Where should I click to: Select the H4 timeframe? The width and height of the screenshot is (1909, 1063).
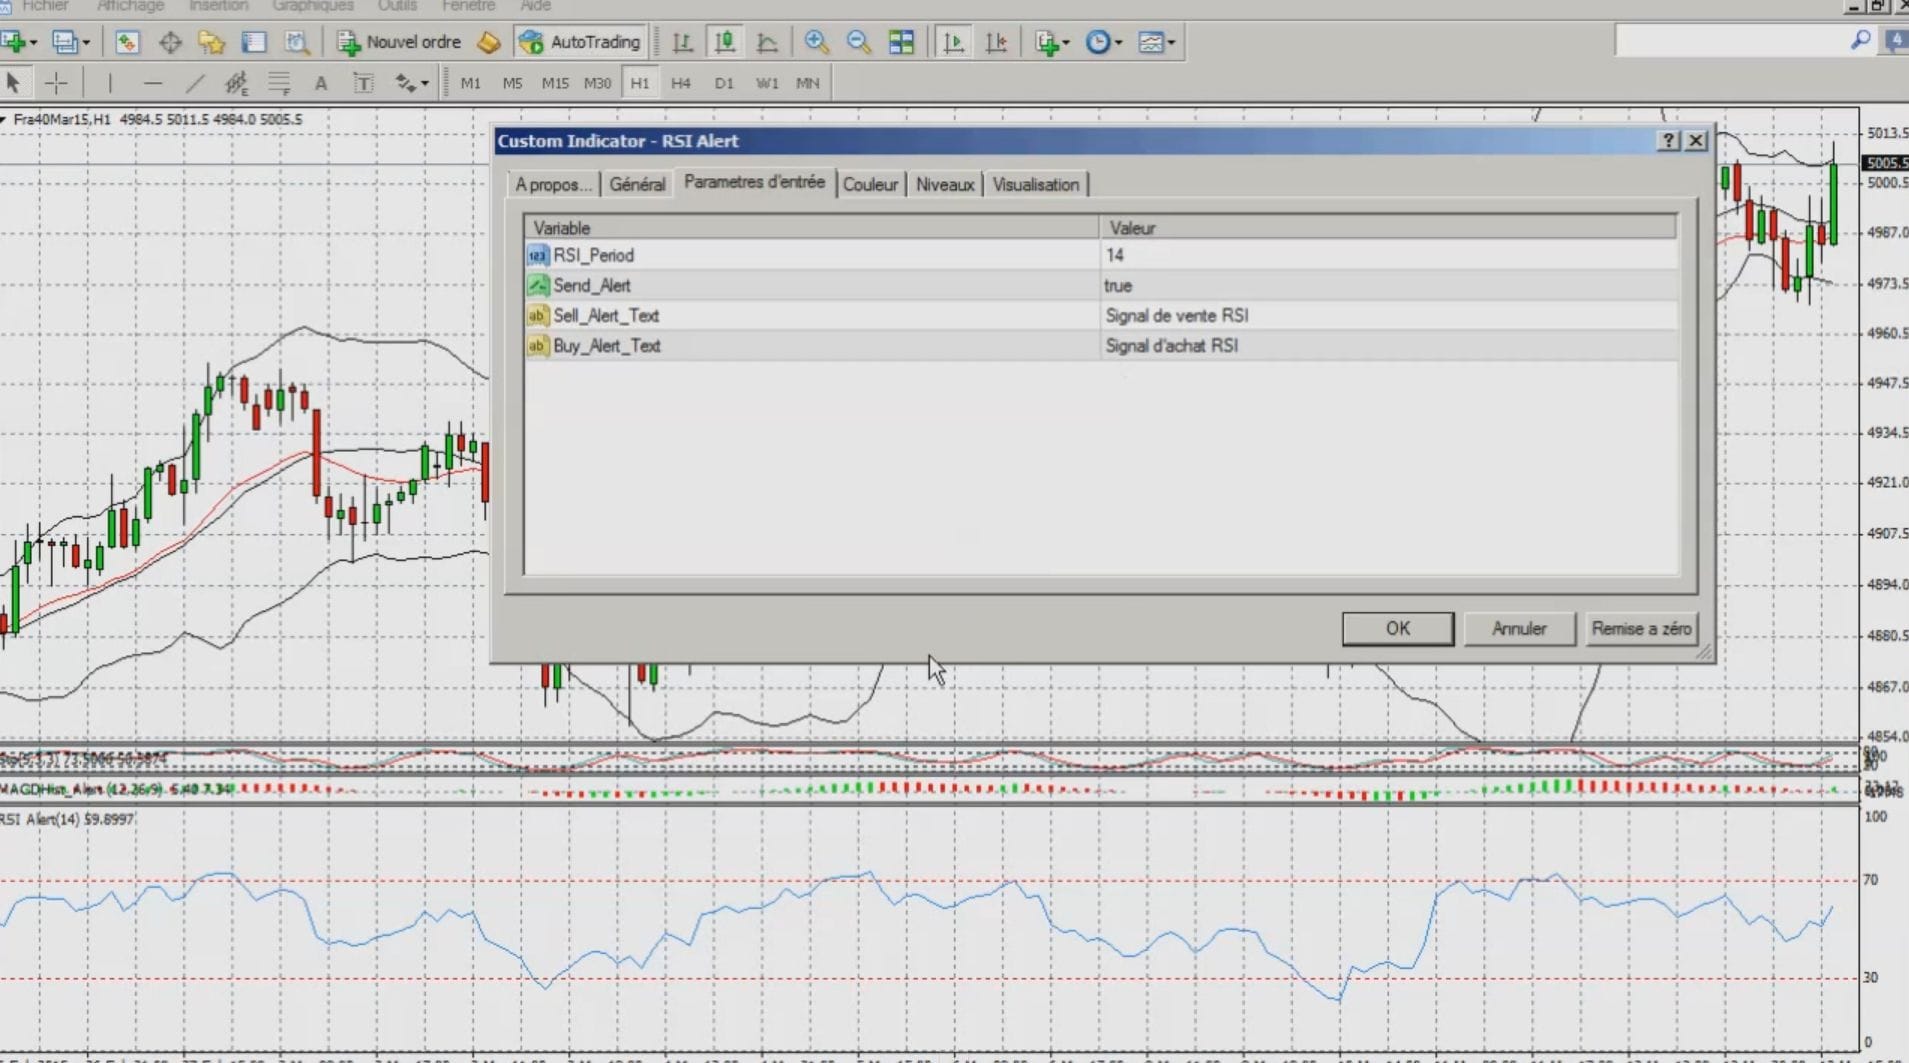pos(681,83)
